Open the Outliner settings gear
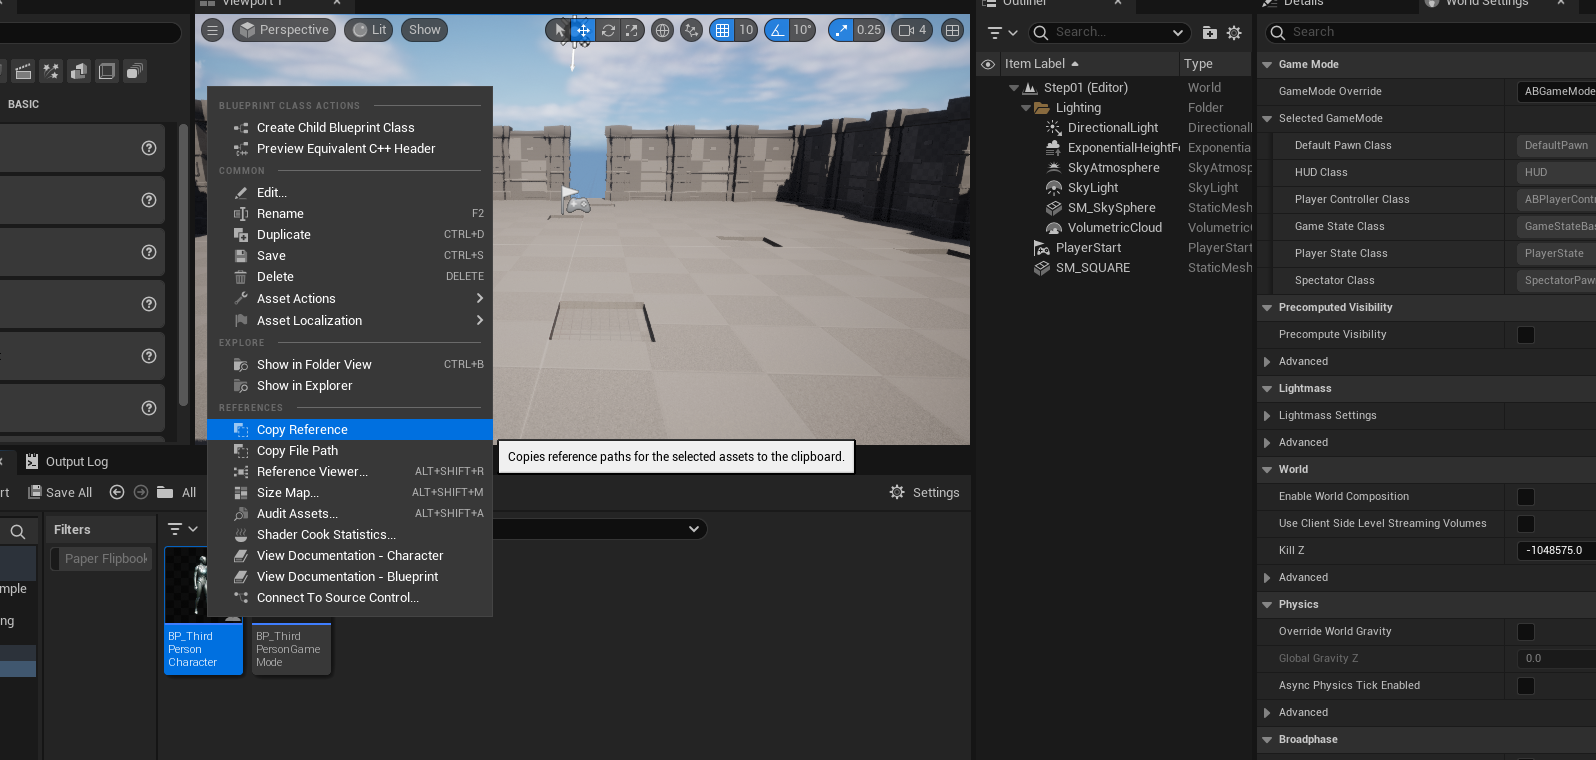 coord(1234,33)
